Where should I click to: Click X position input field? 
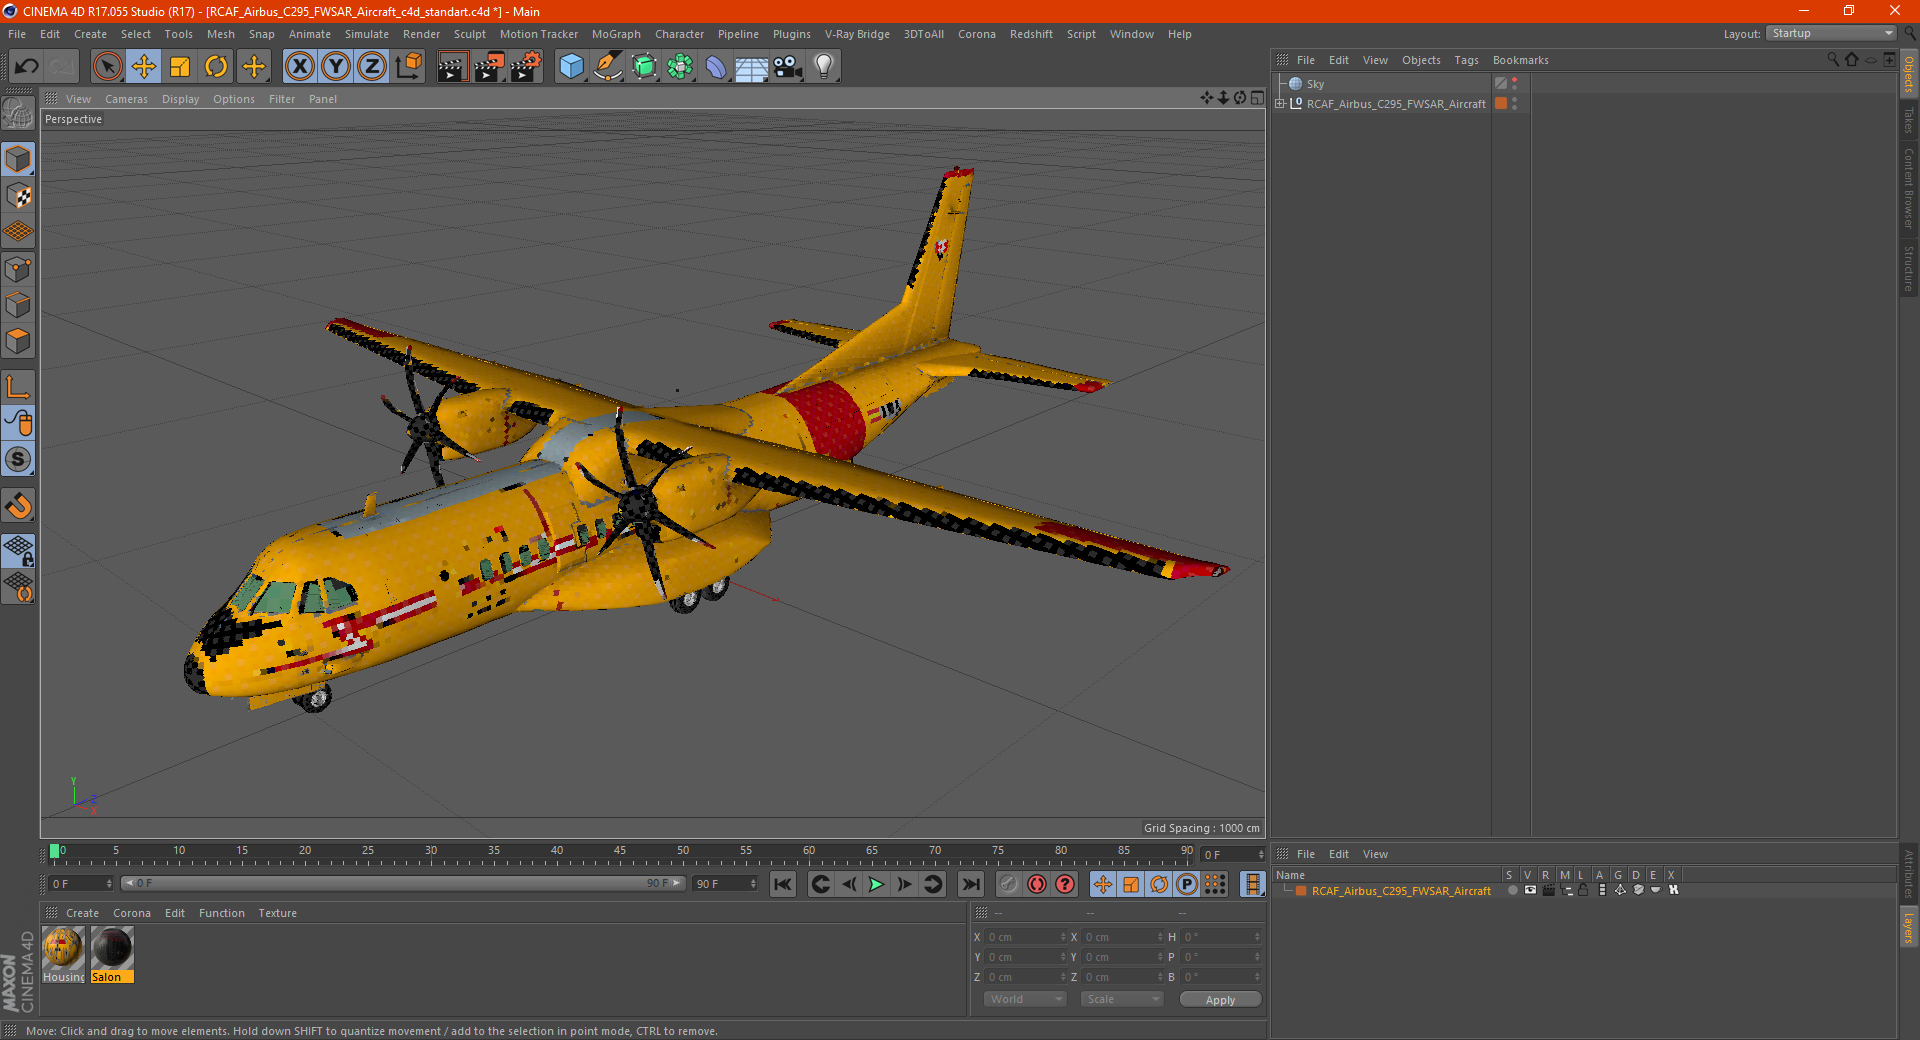[1025, 937]
